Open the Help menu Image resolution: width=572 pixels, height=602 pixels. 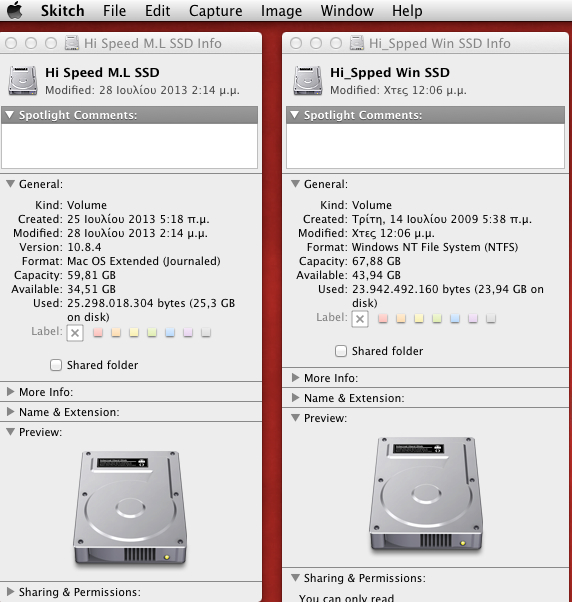407,11
